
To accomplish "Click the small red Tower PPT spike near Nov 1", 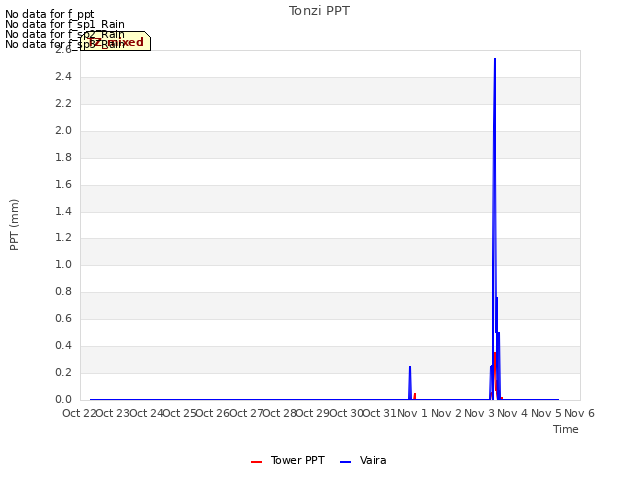I will tap(415, 394).
